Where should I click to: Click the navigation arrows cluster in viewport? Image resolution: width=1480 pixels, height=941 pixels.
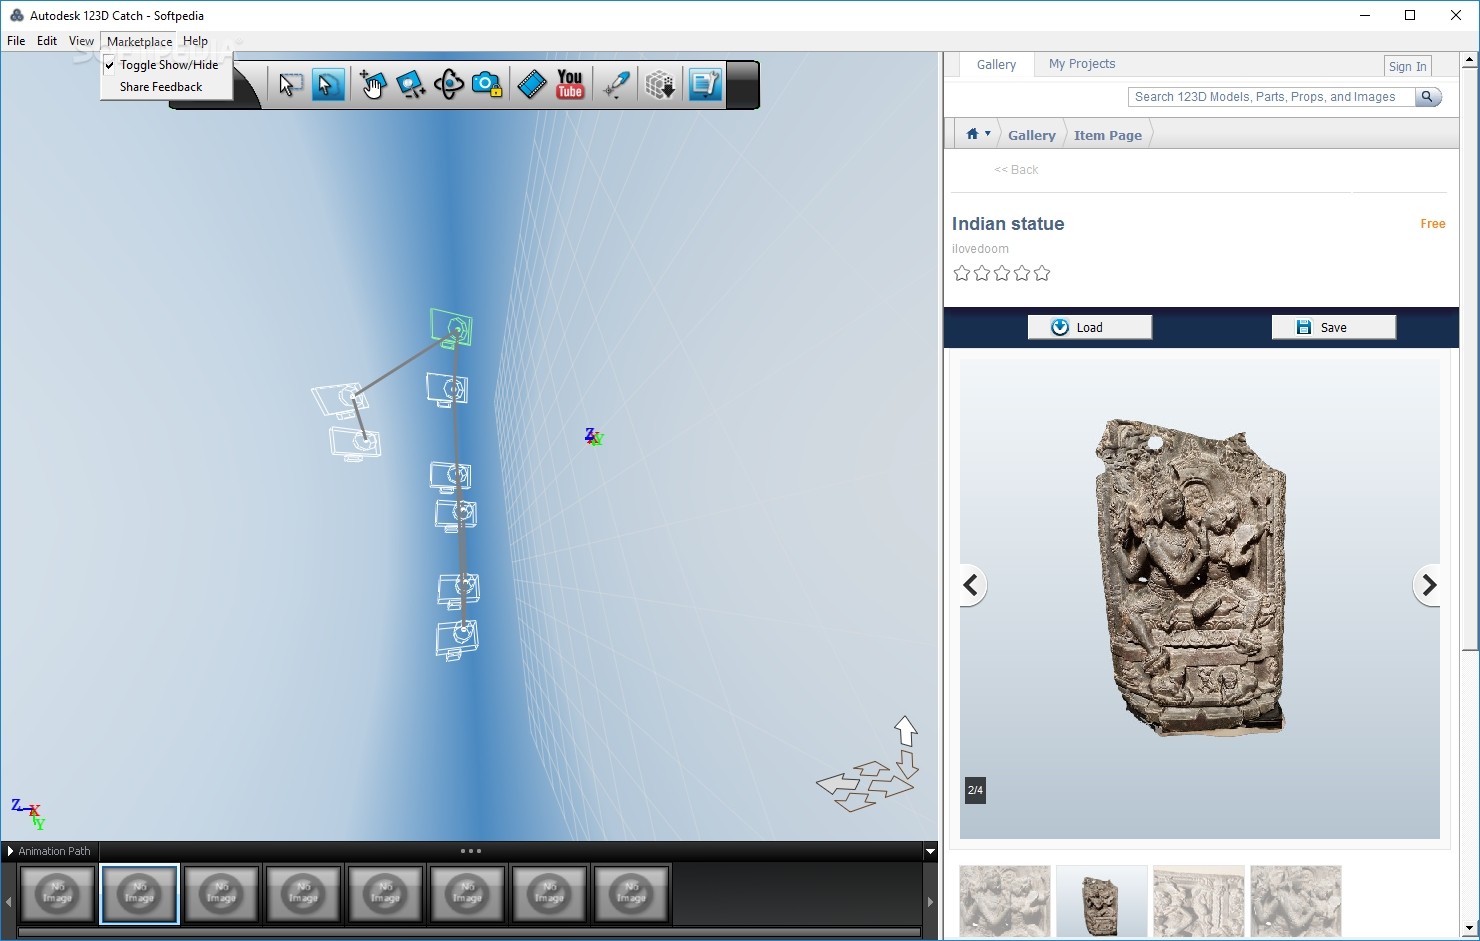click(865, 785)
